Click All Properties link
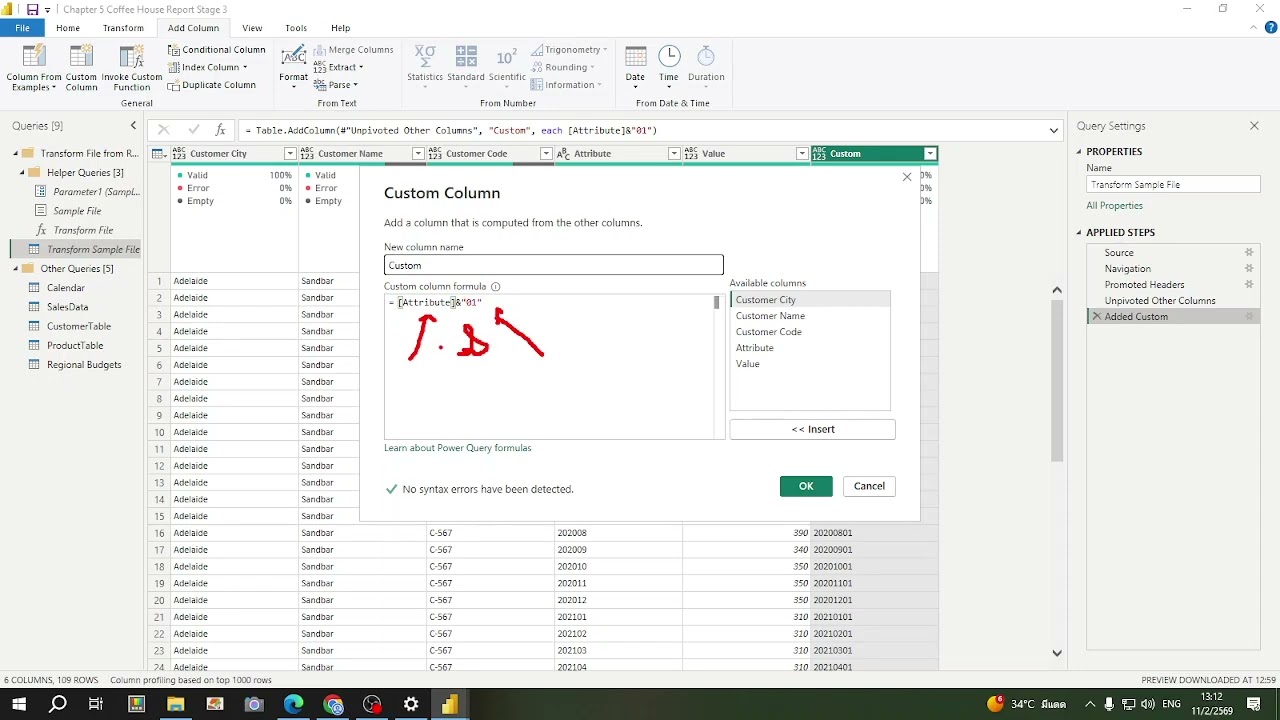The width and height of the screenshot is (1280, 720). tap(1114, 206)
